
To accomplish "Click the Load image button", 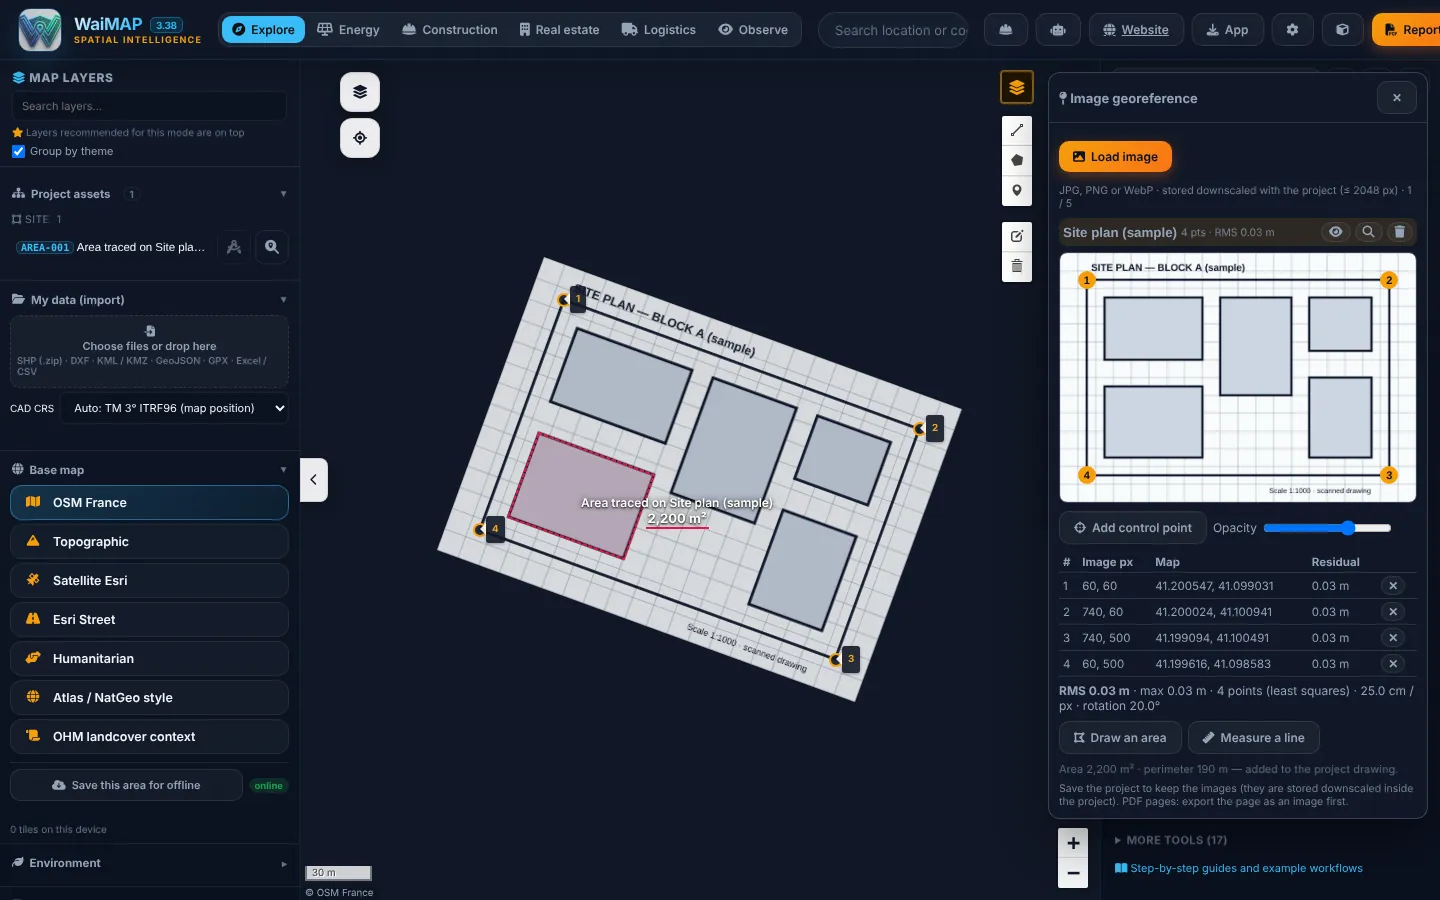I will pos(1115,157).
